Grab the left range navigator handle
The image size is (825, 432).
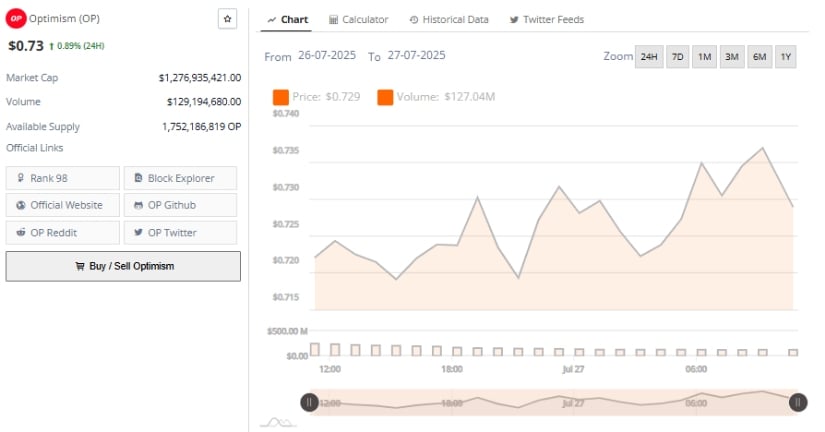309,403
